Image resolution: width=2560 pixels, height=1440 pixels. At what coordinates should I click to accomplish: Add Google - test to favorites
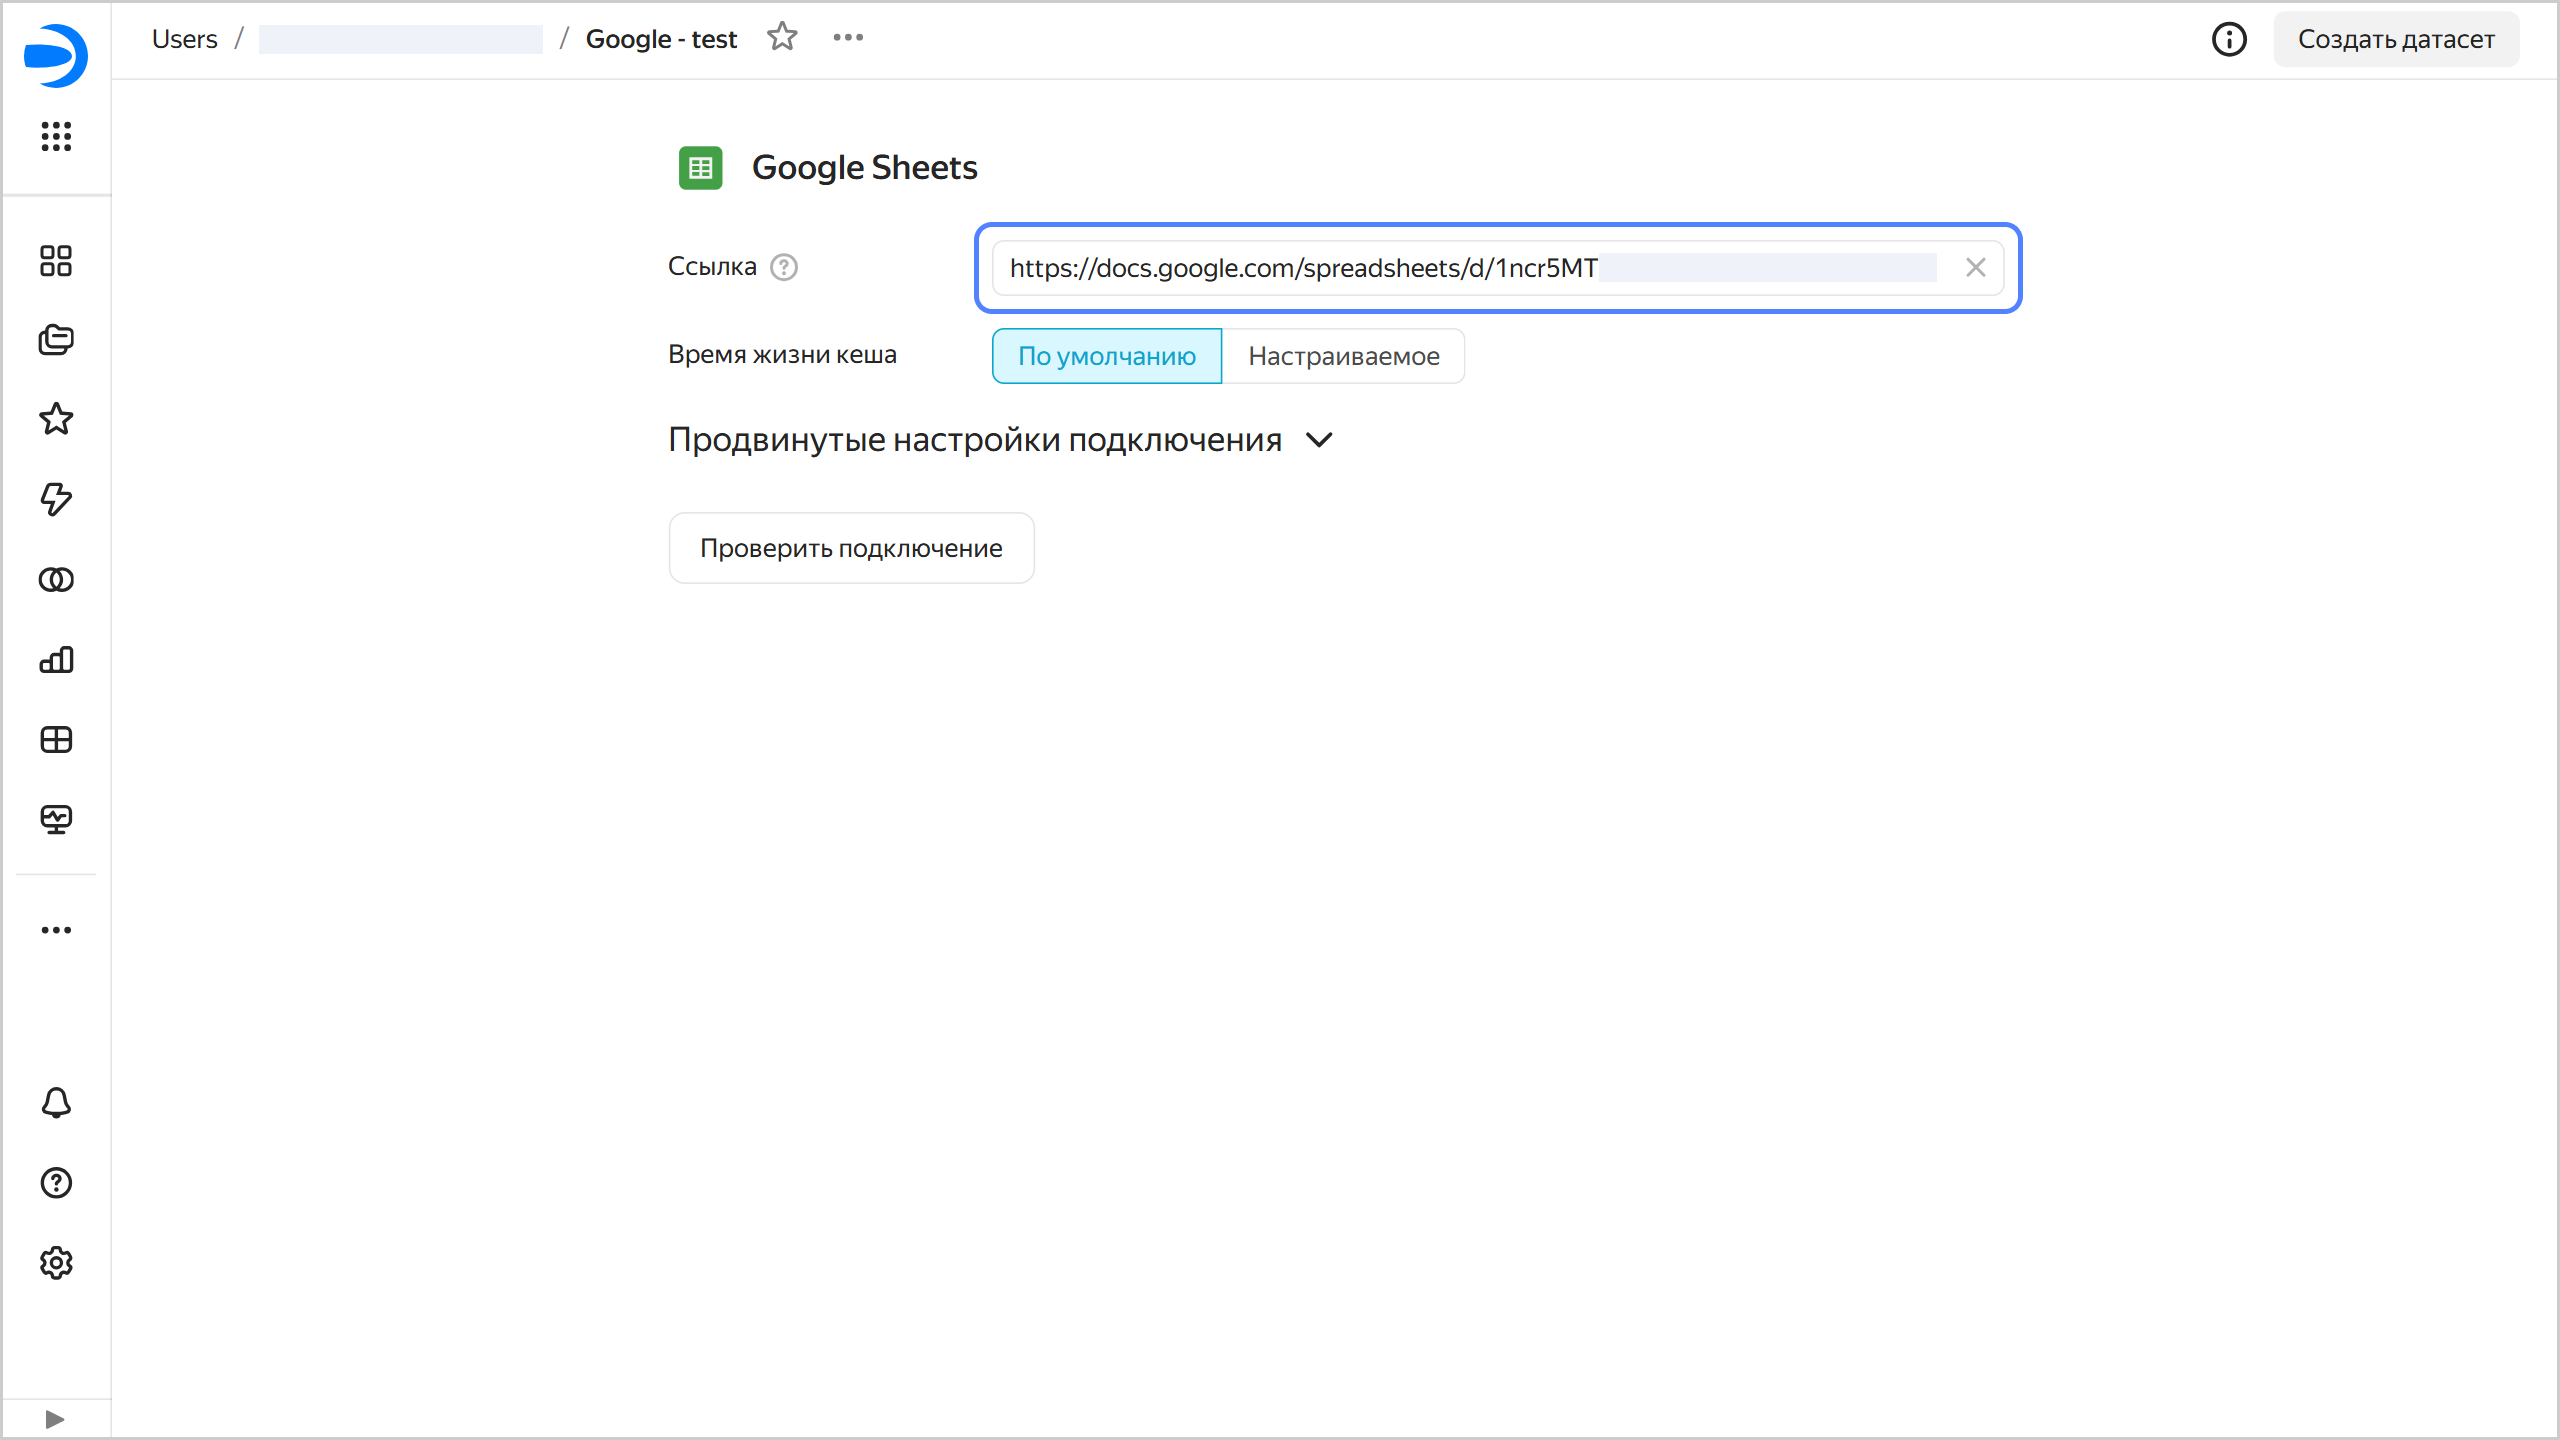pos(782,38)
